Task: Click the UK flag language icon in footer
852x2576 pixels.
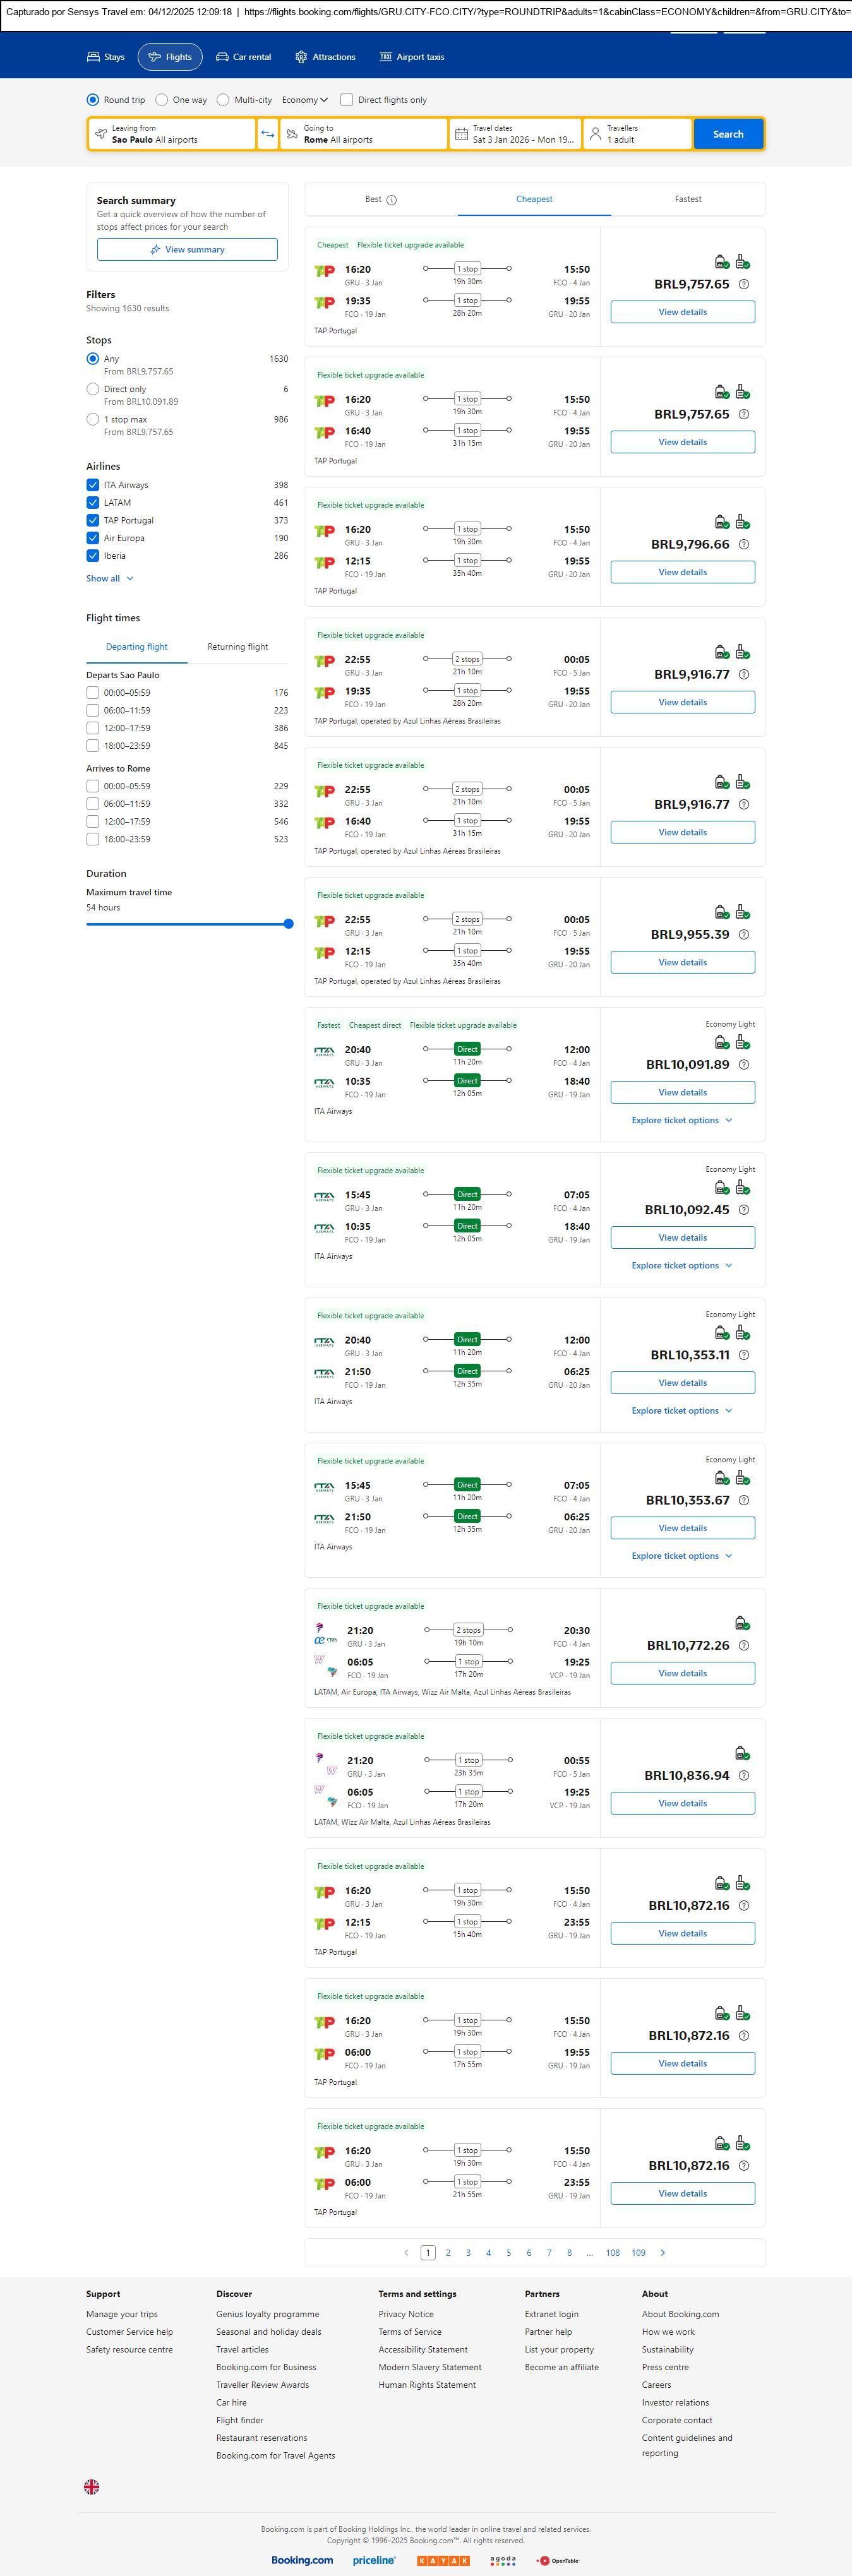Action: click(91, 2486)
